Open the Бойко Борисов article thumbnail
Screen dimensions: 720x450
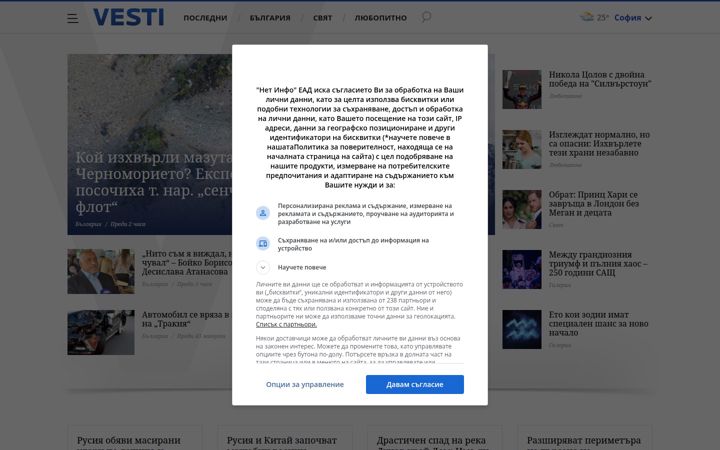tap(101, 271)
